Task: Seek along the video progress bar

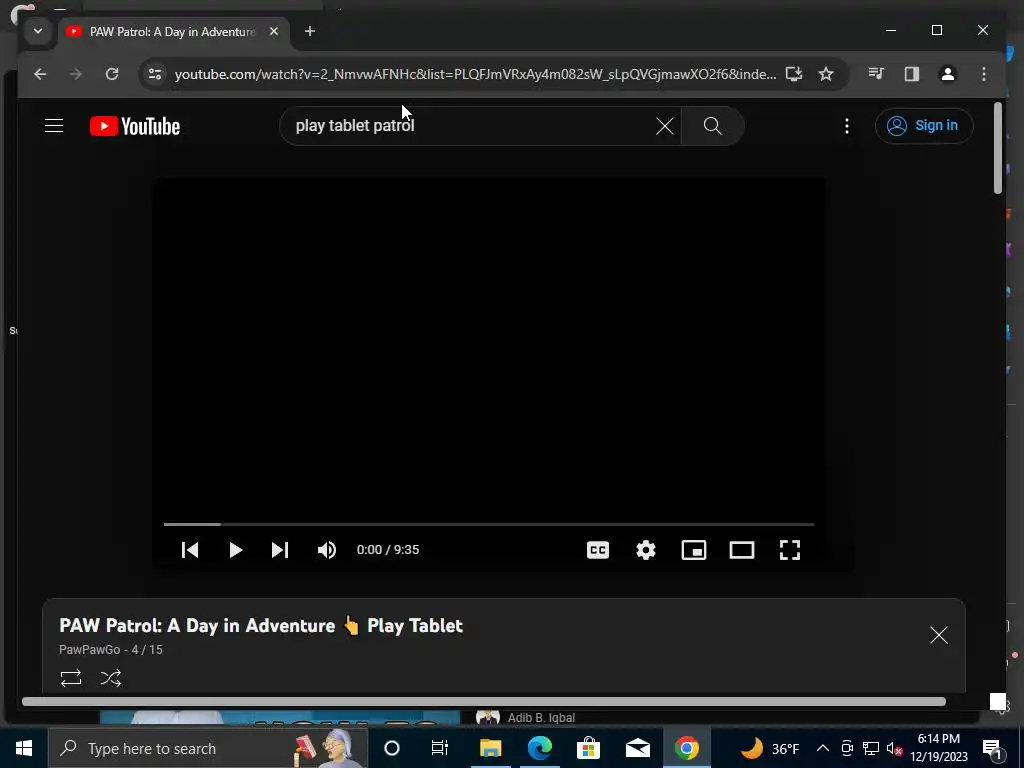Action: [488, 524]
